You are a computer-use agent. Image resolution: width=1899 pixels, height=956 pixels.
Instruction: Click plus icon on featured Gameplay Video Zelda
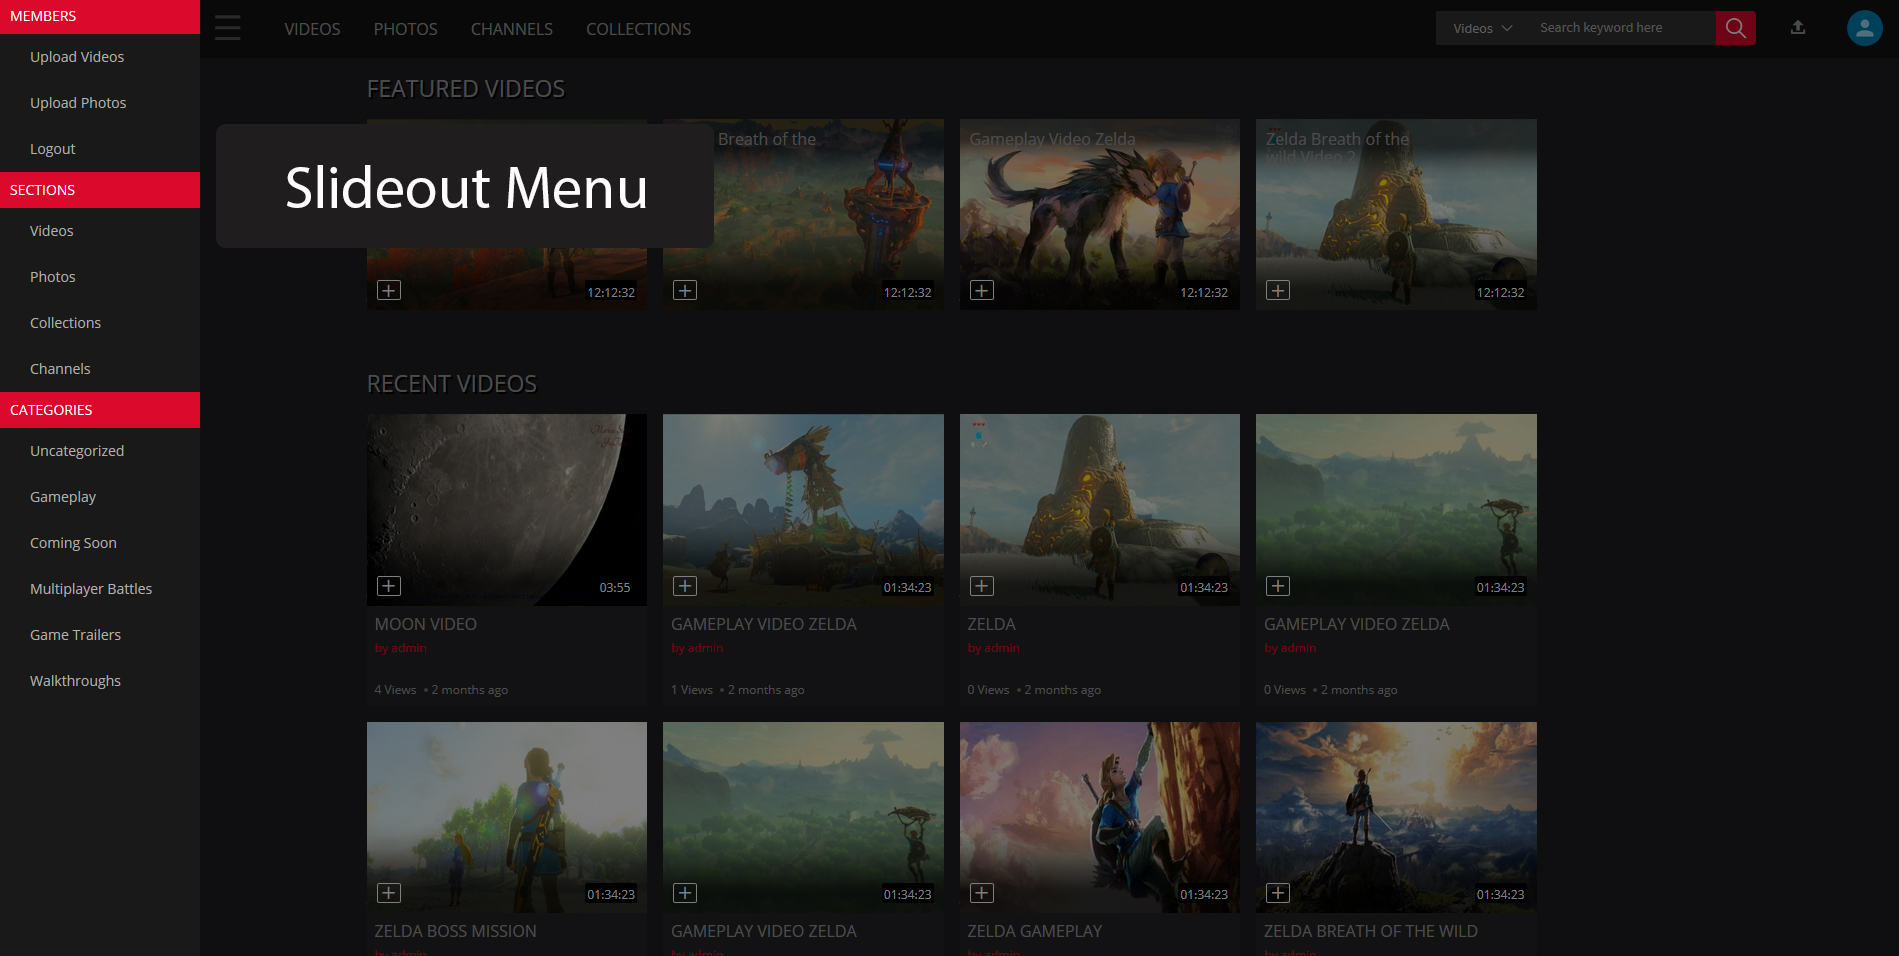coord(982,290)
